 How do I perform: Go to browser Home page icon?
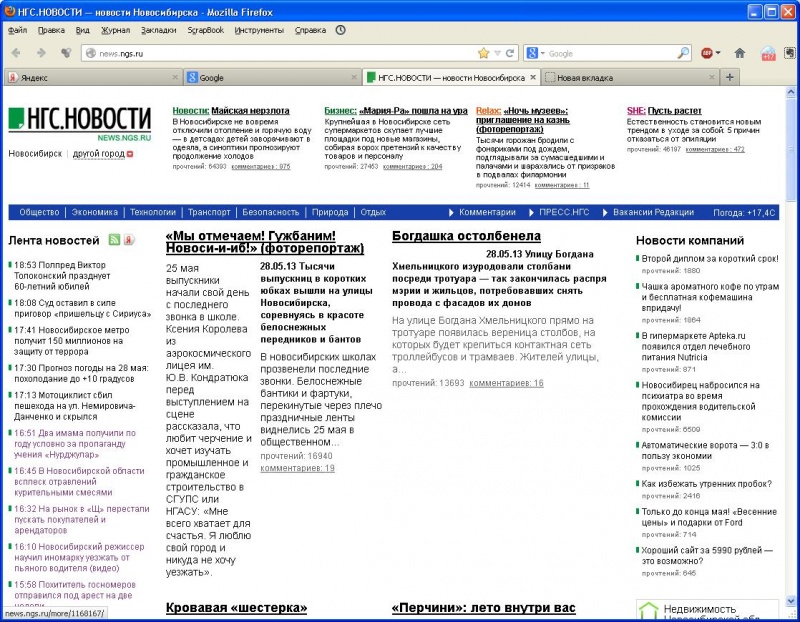[740, 53]
